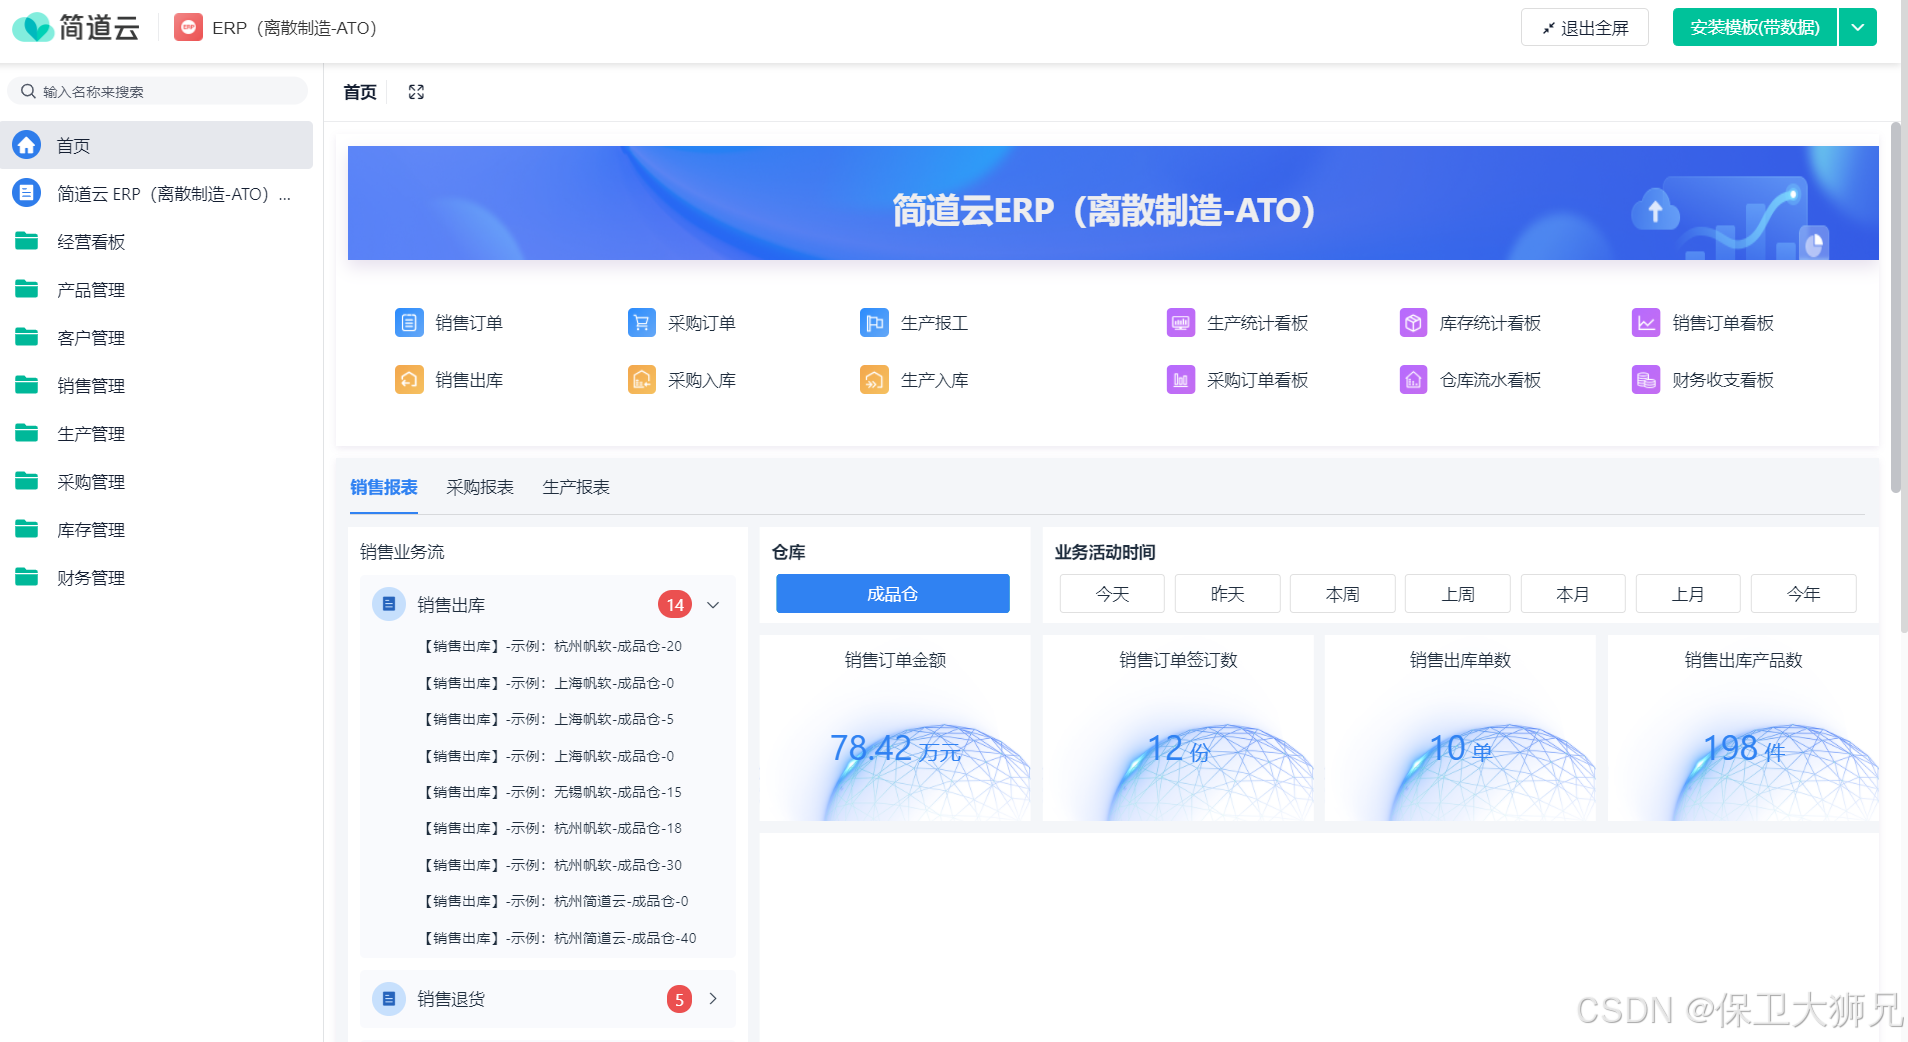Screen dimensions: 1908x1042
Task: Click the 销售出库产品数 198件 card
Action: point(1743,728)
